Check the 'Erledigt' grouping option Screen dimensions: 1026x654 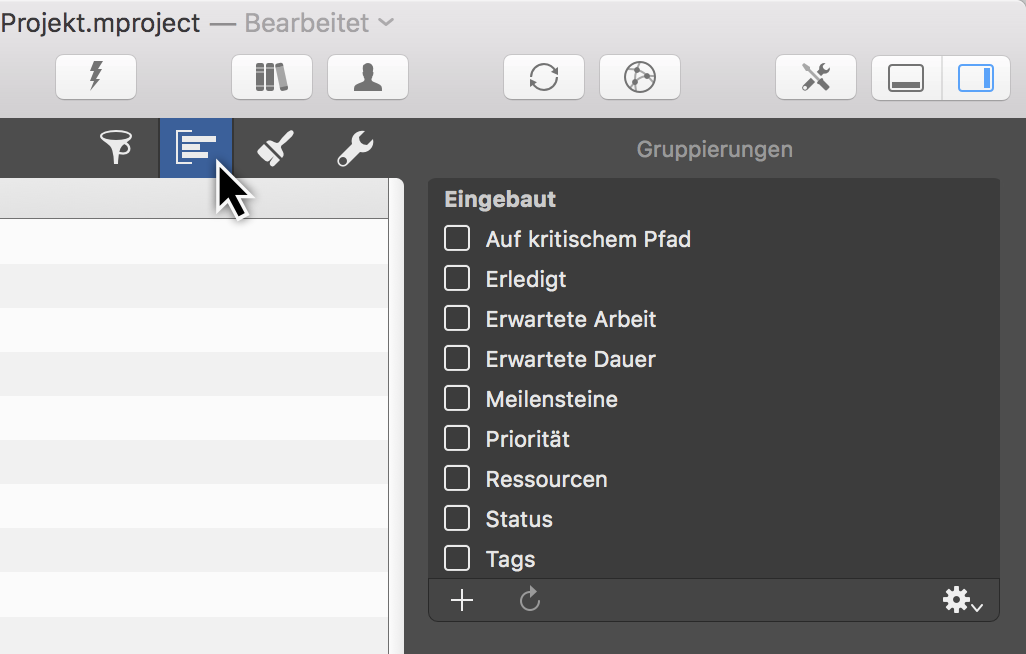point(457,278)
